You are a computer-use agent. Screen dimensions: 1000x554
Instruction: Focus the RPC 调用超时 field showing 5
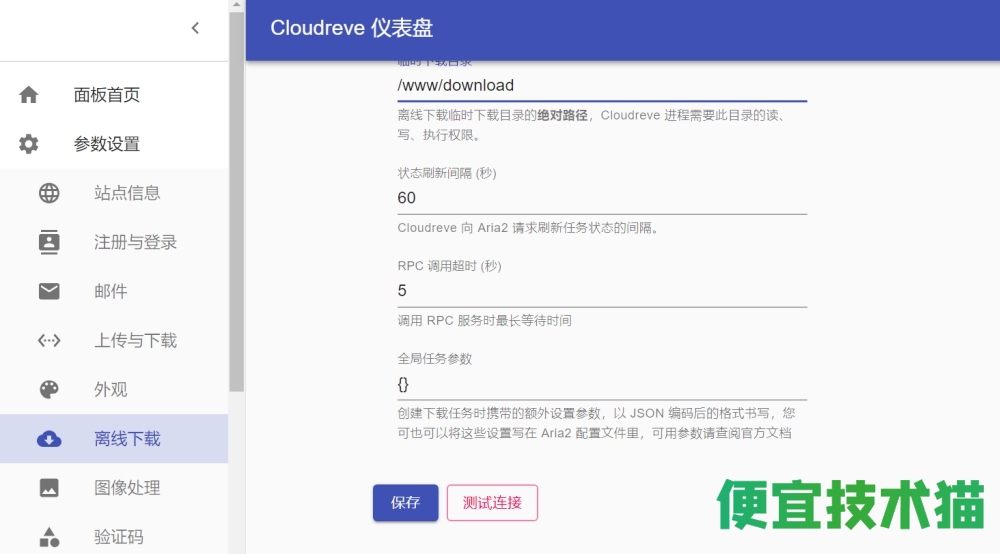[x=602, y=291]
